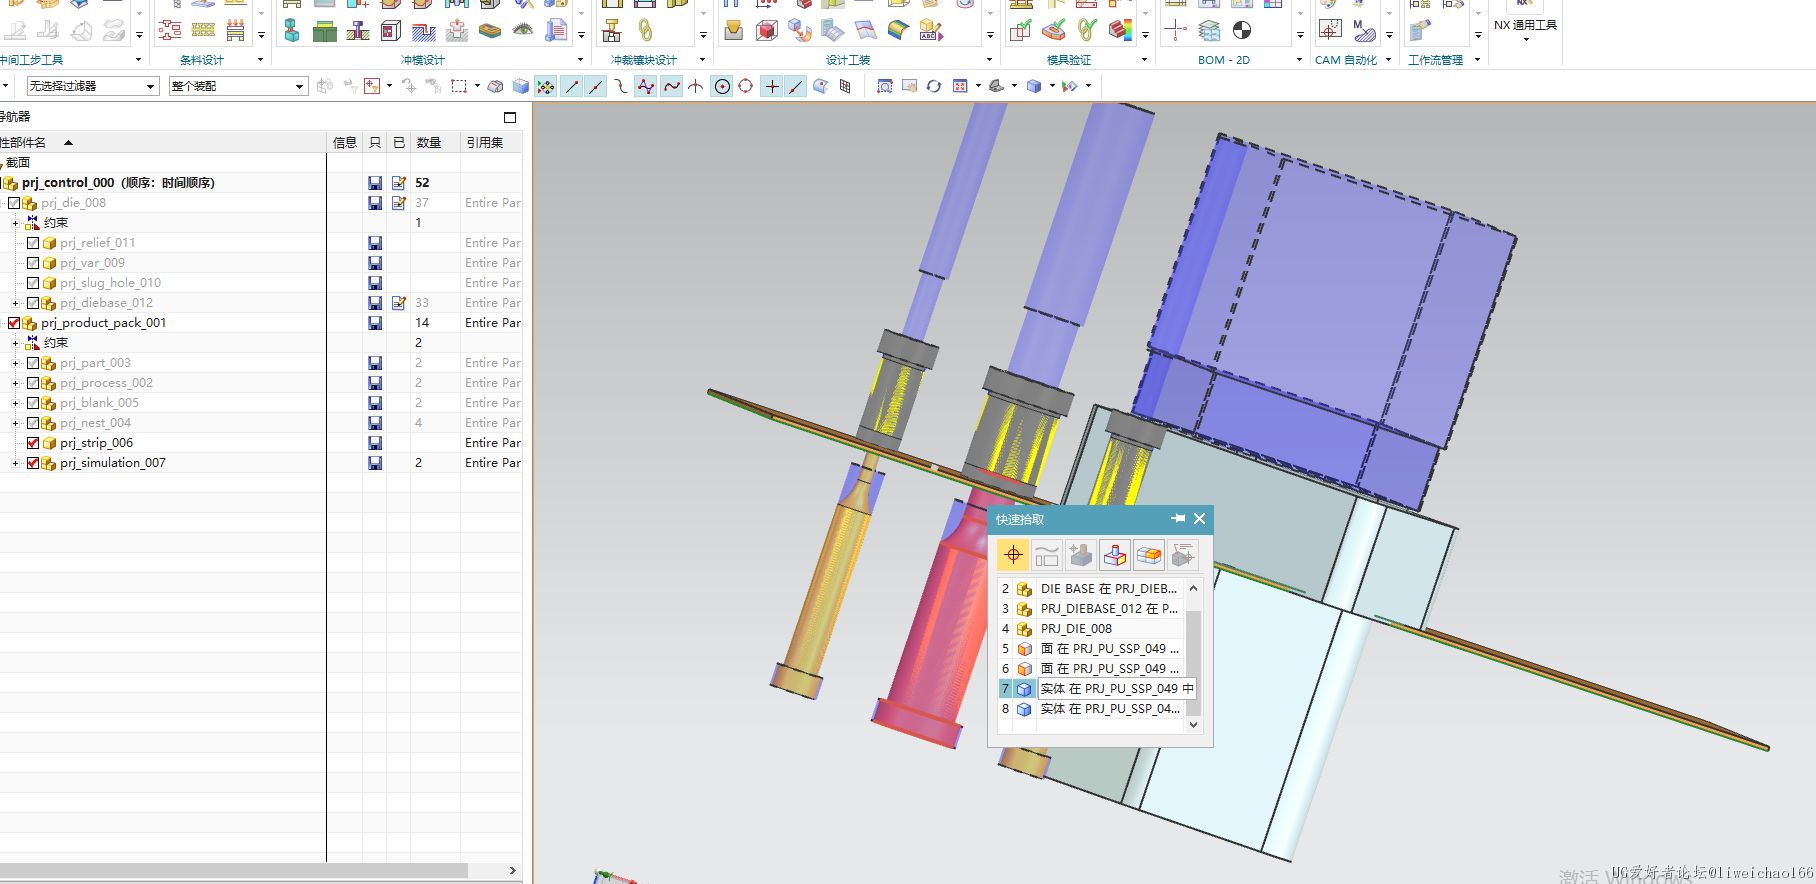Click the red cube icon in 设计工装 group
Screen dimensions: 1816x884
767,30
